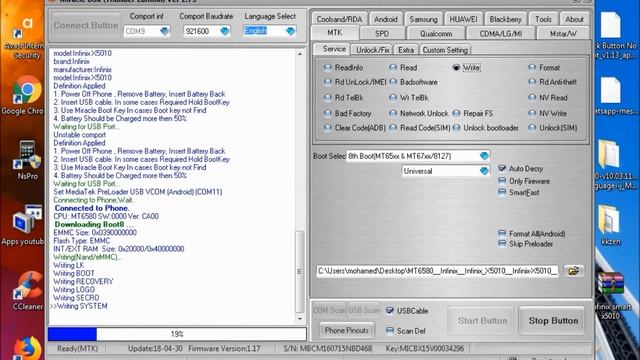Expand the Comport Baudrate 921600 dropdown

(x=224, y=31)
